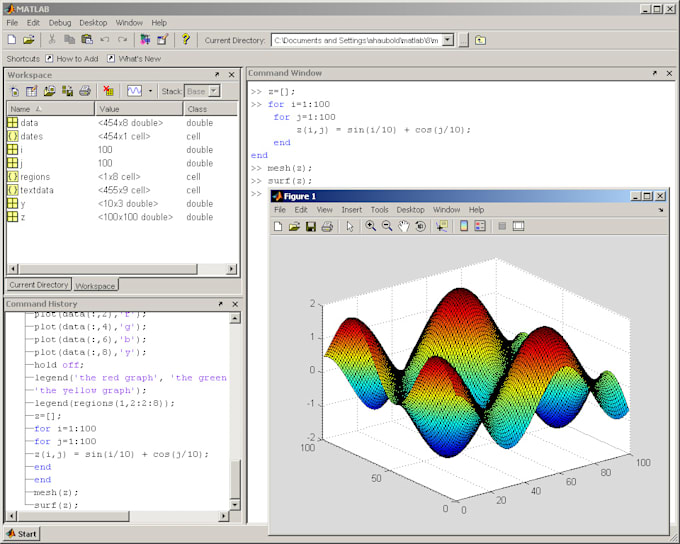The image size is (680, 544).
Task: Select Edit Plot arrow tool in Figure
Action: 350,226
